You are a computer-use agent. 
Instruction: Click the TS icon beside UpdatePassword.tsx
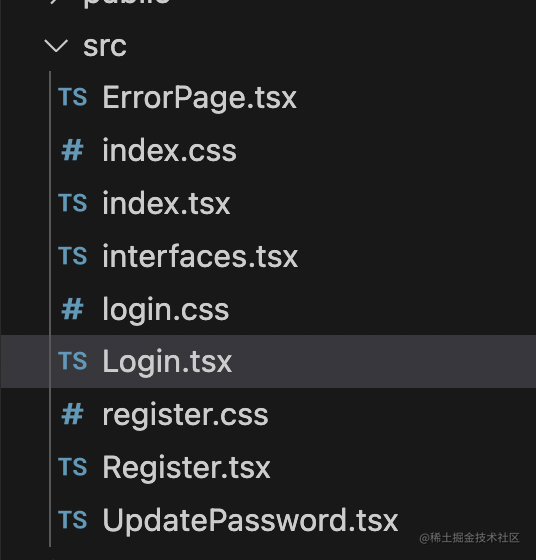[x=73, y=519]
